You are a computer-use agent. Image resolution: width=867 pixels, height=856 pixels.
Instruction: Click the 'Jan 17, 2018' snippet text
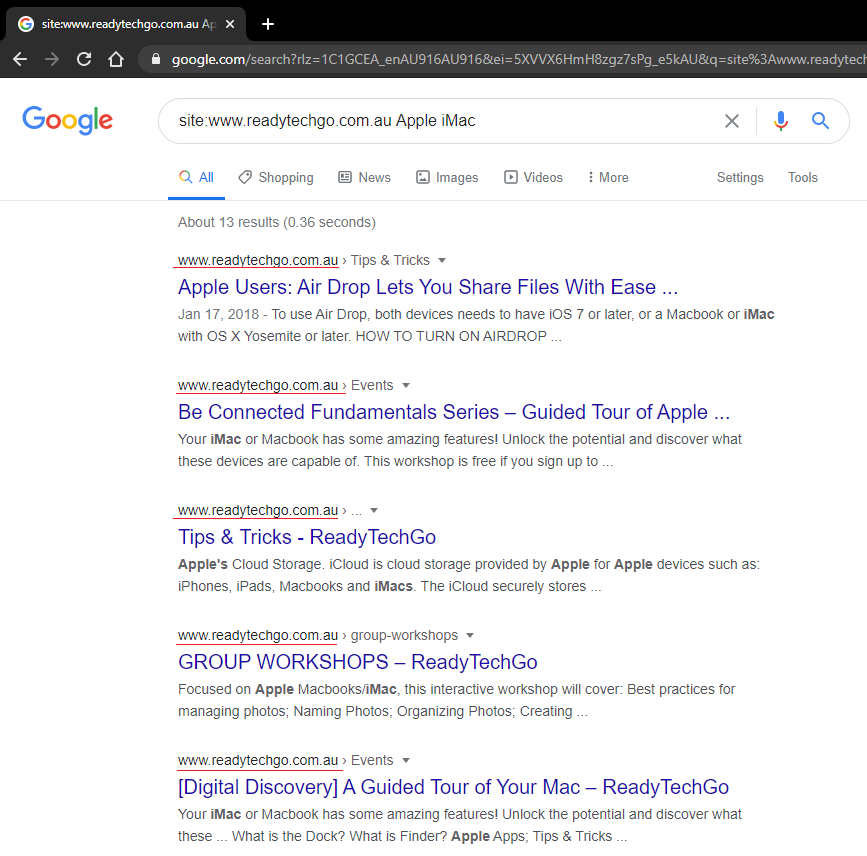click(x=218, y=314)
